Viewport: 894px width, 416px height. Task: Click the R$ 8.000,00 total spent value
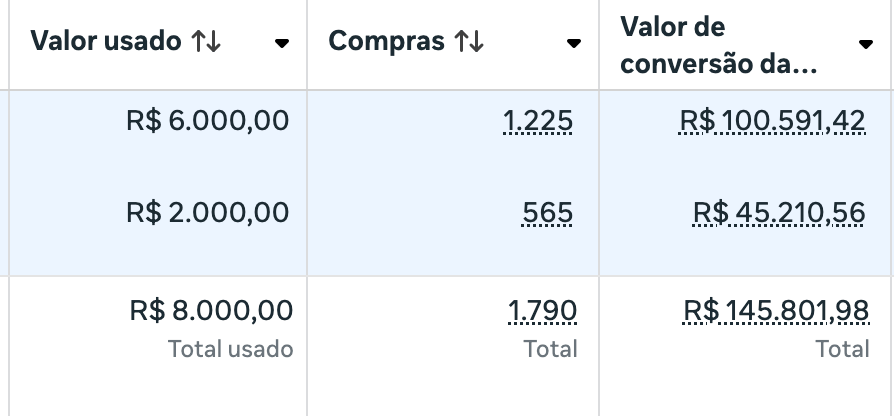212,311
